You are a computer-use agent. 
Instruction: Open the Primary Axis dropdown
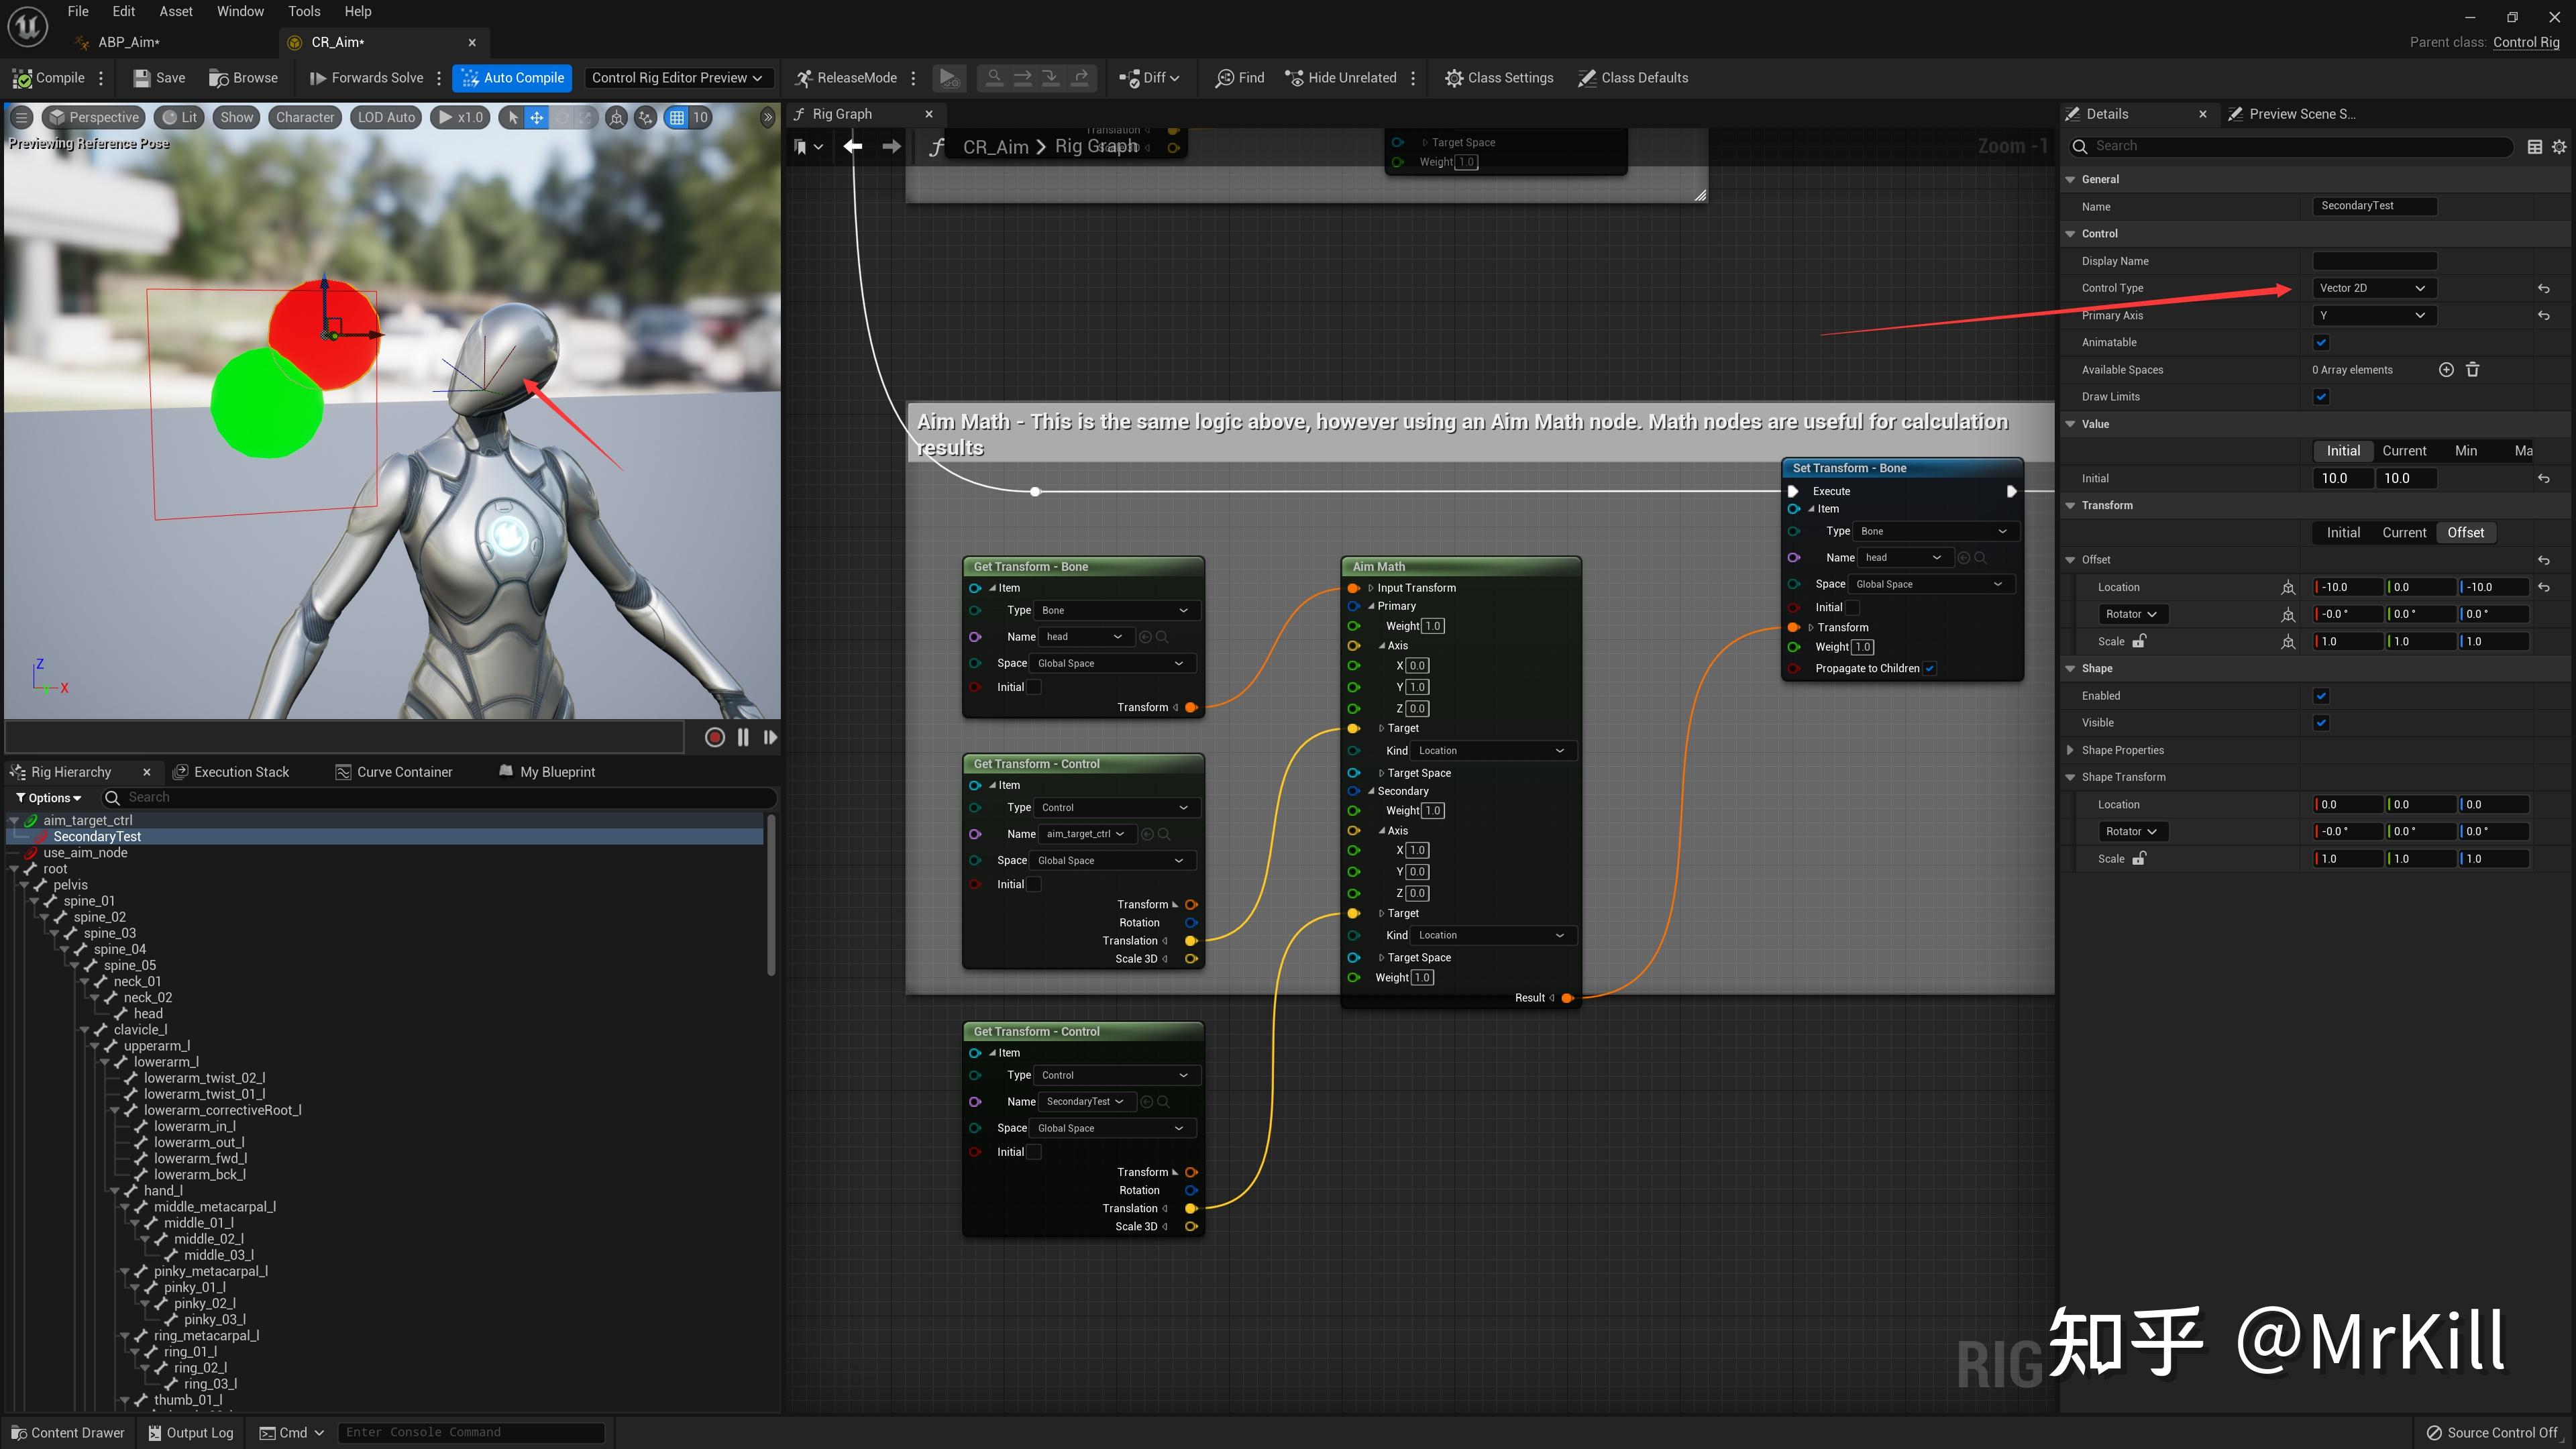[x=2372, y=316]
